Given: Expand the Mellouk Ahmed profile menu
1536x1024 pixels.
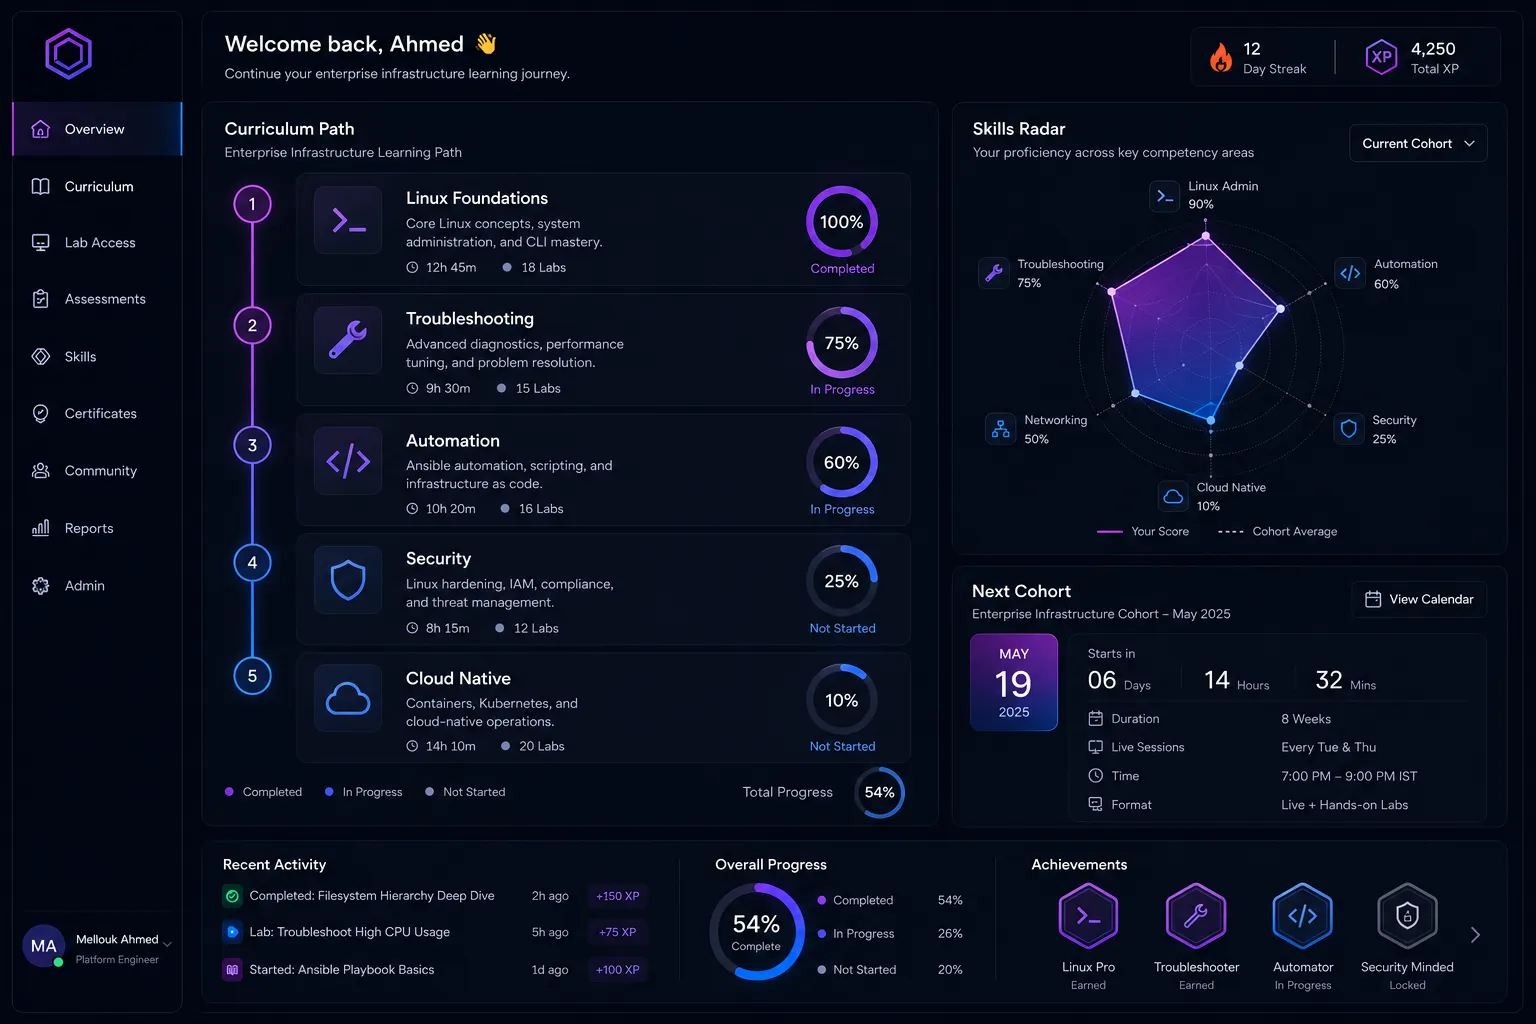Looking at the screenshot, I should [167, 944].
